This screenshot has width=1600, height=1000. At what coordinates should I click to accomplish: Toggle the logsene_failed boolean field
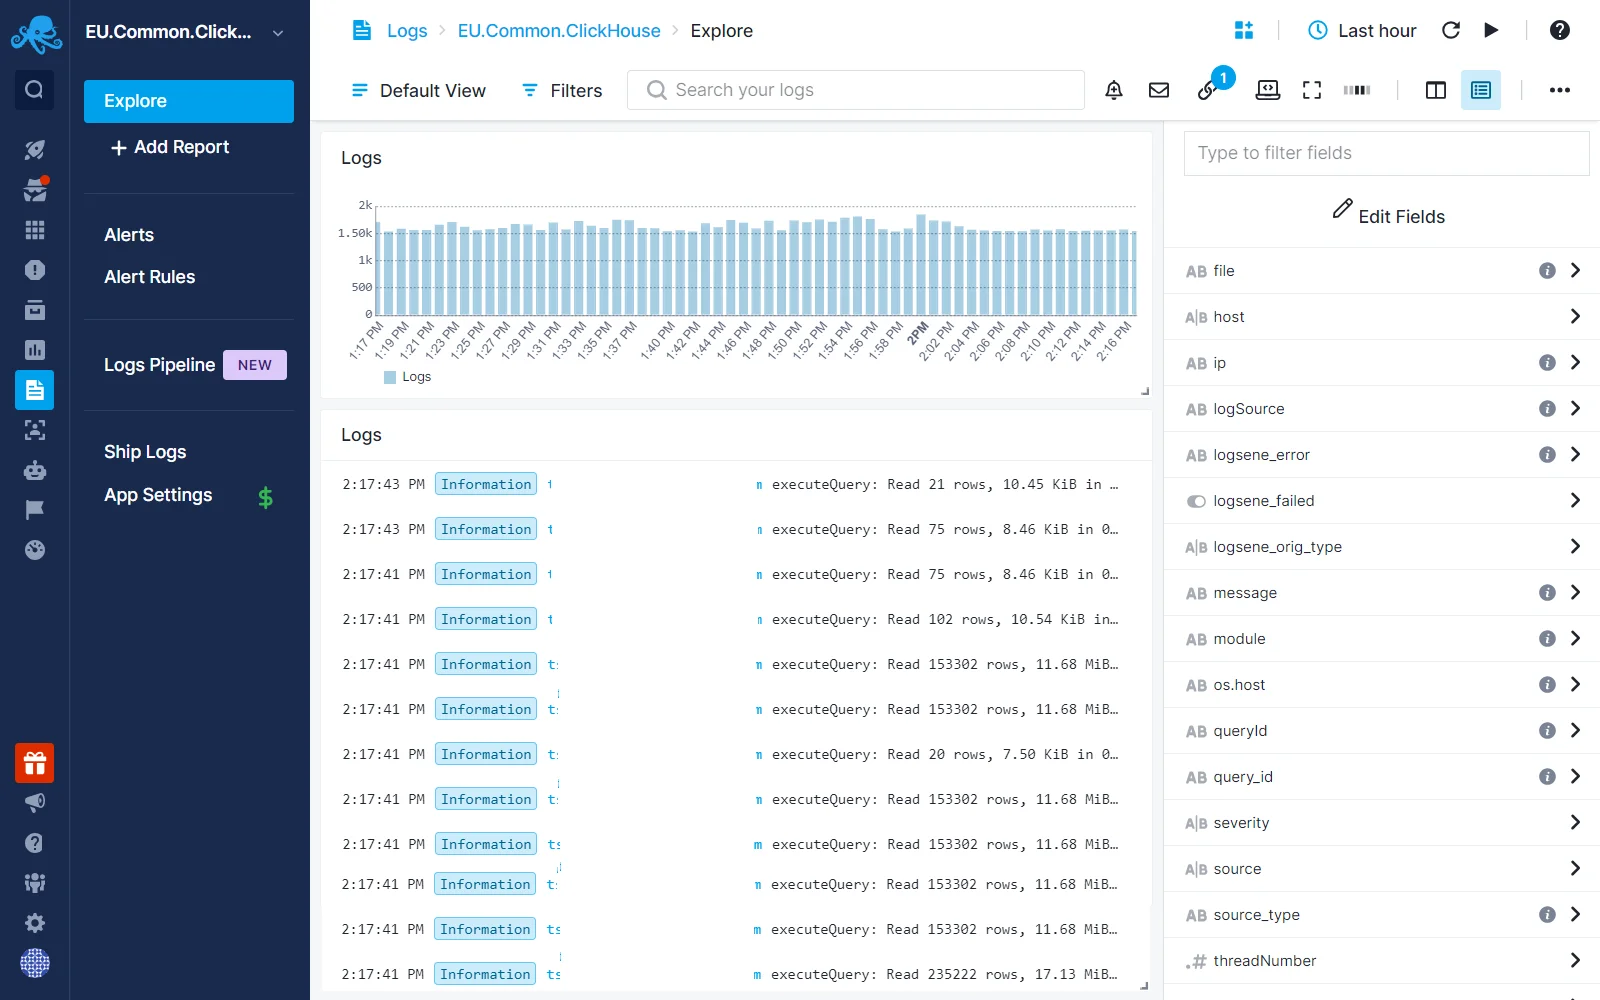click(1196, 501)
